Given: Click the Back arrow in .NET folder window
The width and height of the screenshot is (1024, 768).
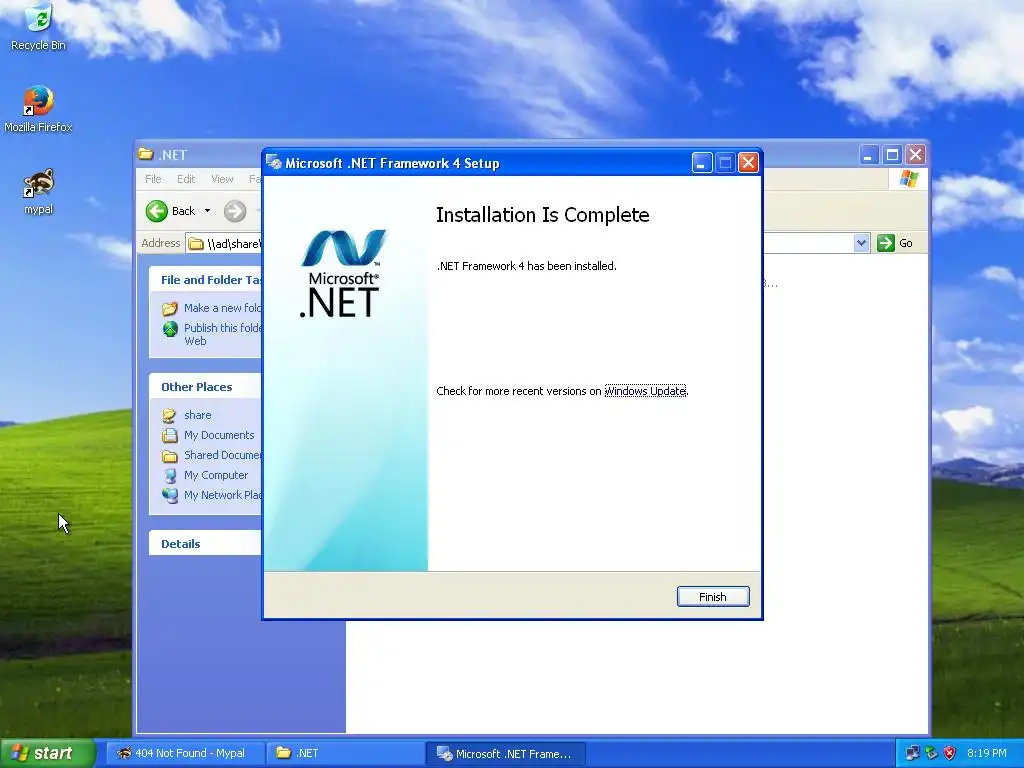Looking at the screenshot, I should tap(157, 211).
